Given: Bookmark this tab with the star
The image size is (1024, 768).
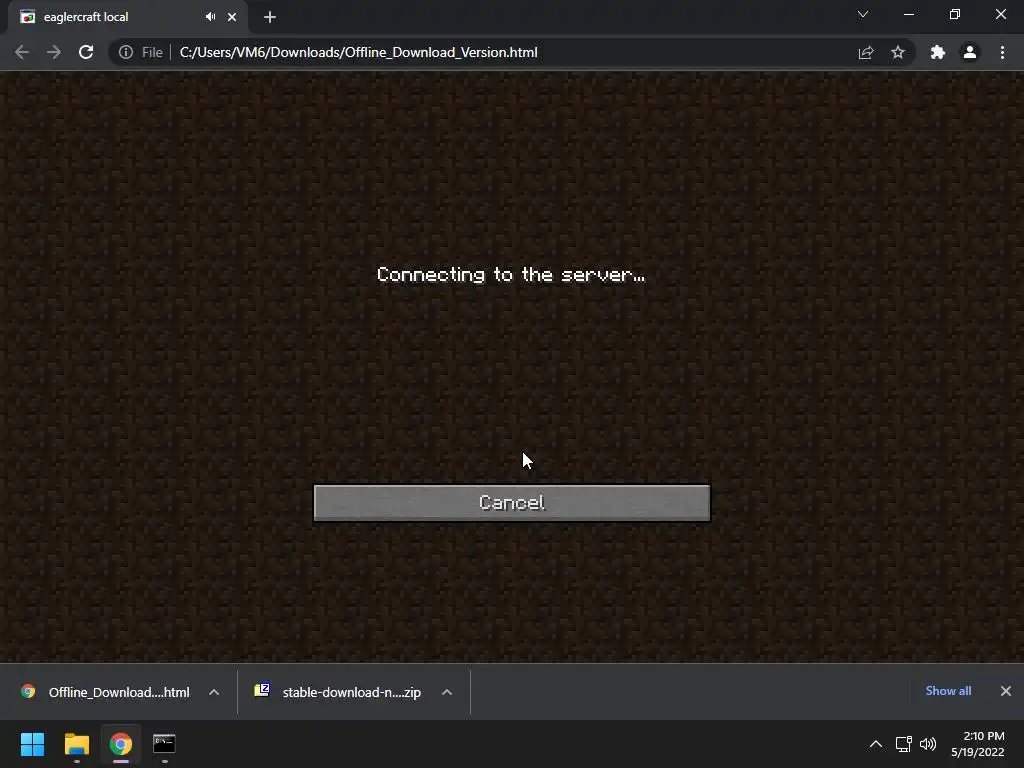Looking at the screenshot, I should [x=898, y=52].
